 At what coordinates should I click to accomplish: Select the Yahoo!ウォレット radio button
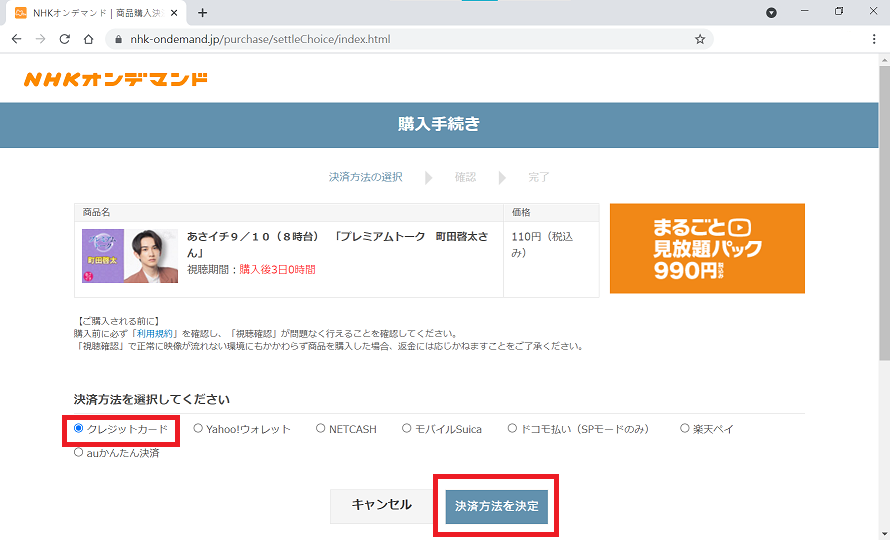pyautogui.click(x=198, y=428)
